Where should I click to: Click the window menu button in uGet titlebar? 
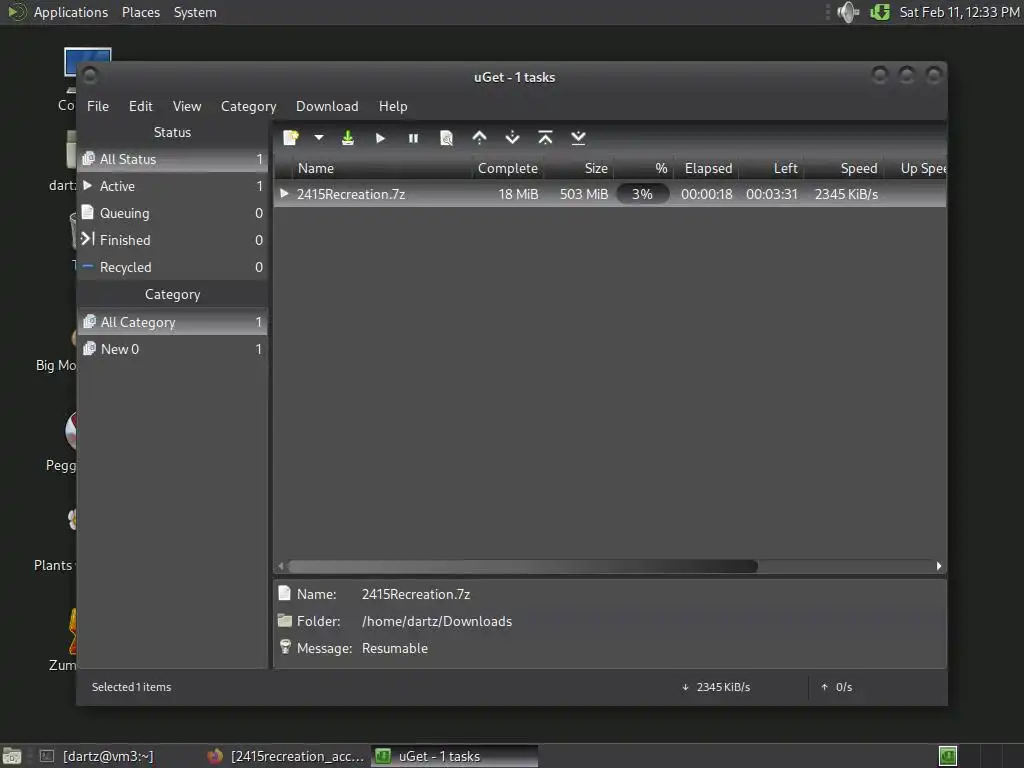pyautogui.click(x=90, y=76)
